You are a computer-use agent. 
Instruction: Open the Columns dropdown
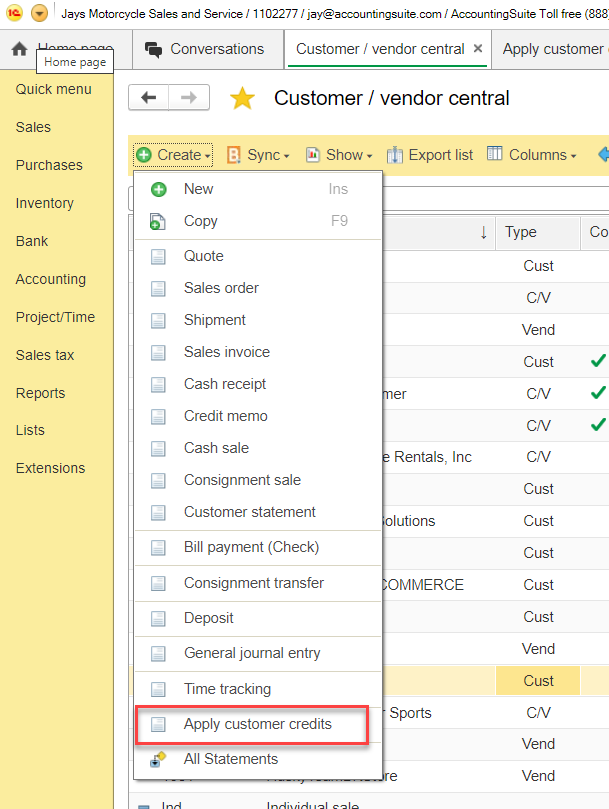[x=531, y=155]
